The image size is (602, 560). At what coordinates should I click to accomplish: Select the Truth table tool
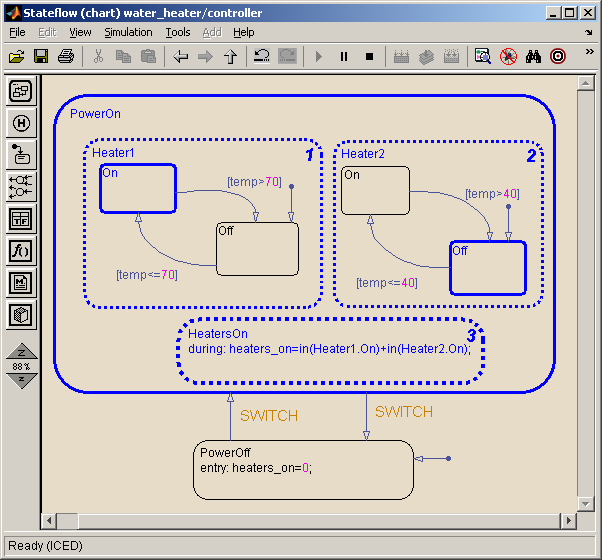click(21, 219)
